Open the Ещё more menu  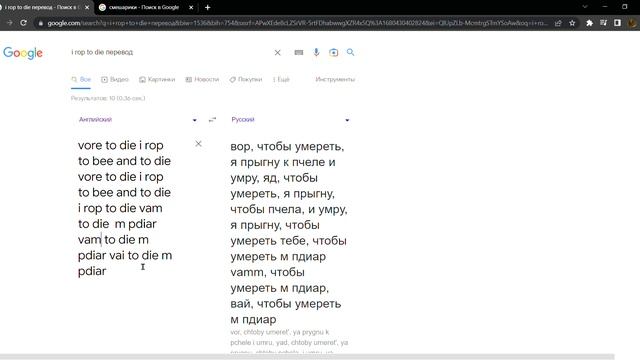coord(281,80)
